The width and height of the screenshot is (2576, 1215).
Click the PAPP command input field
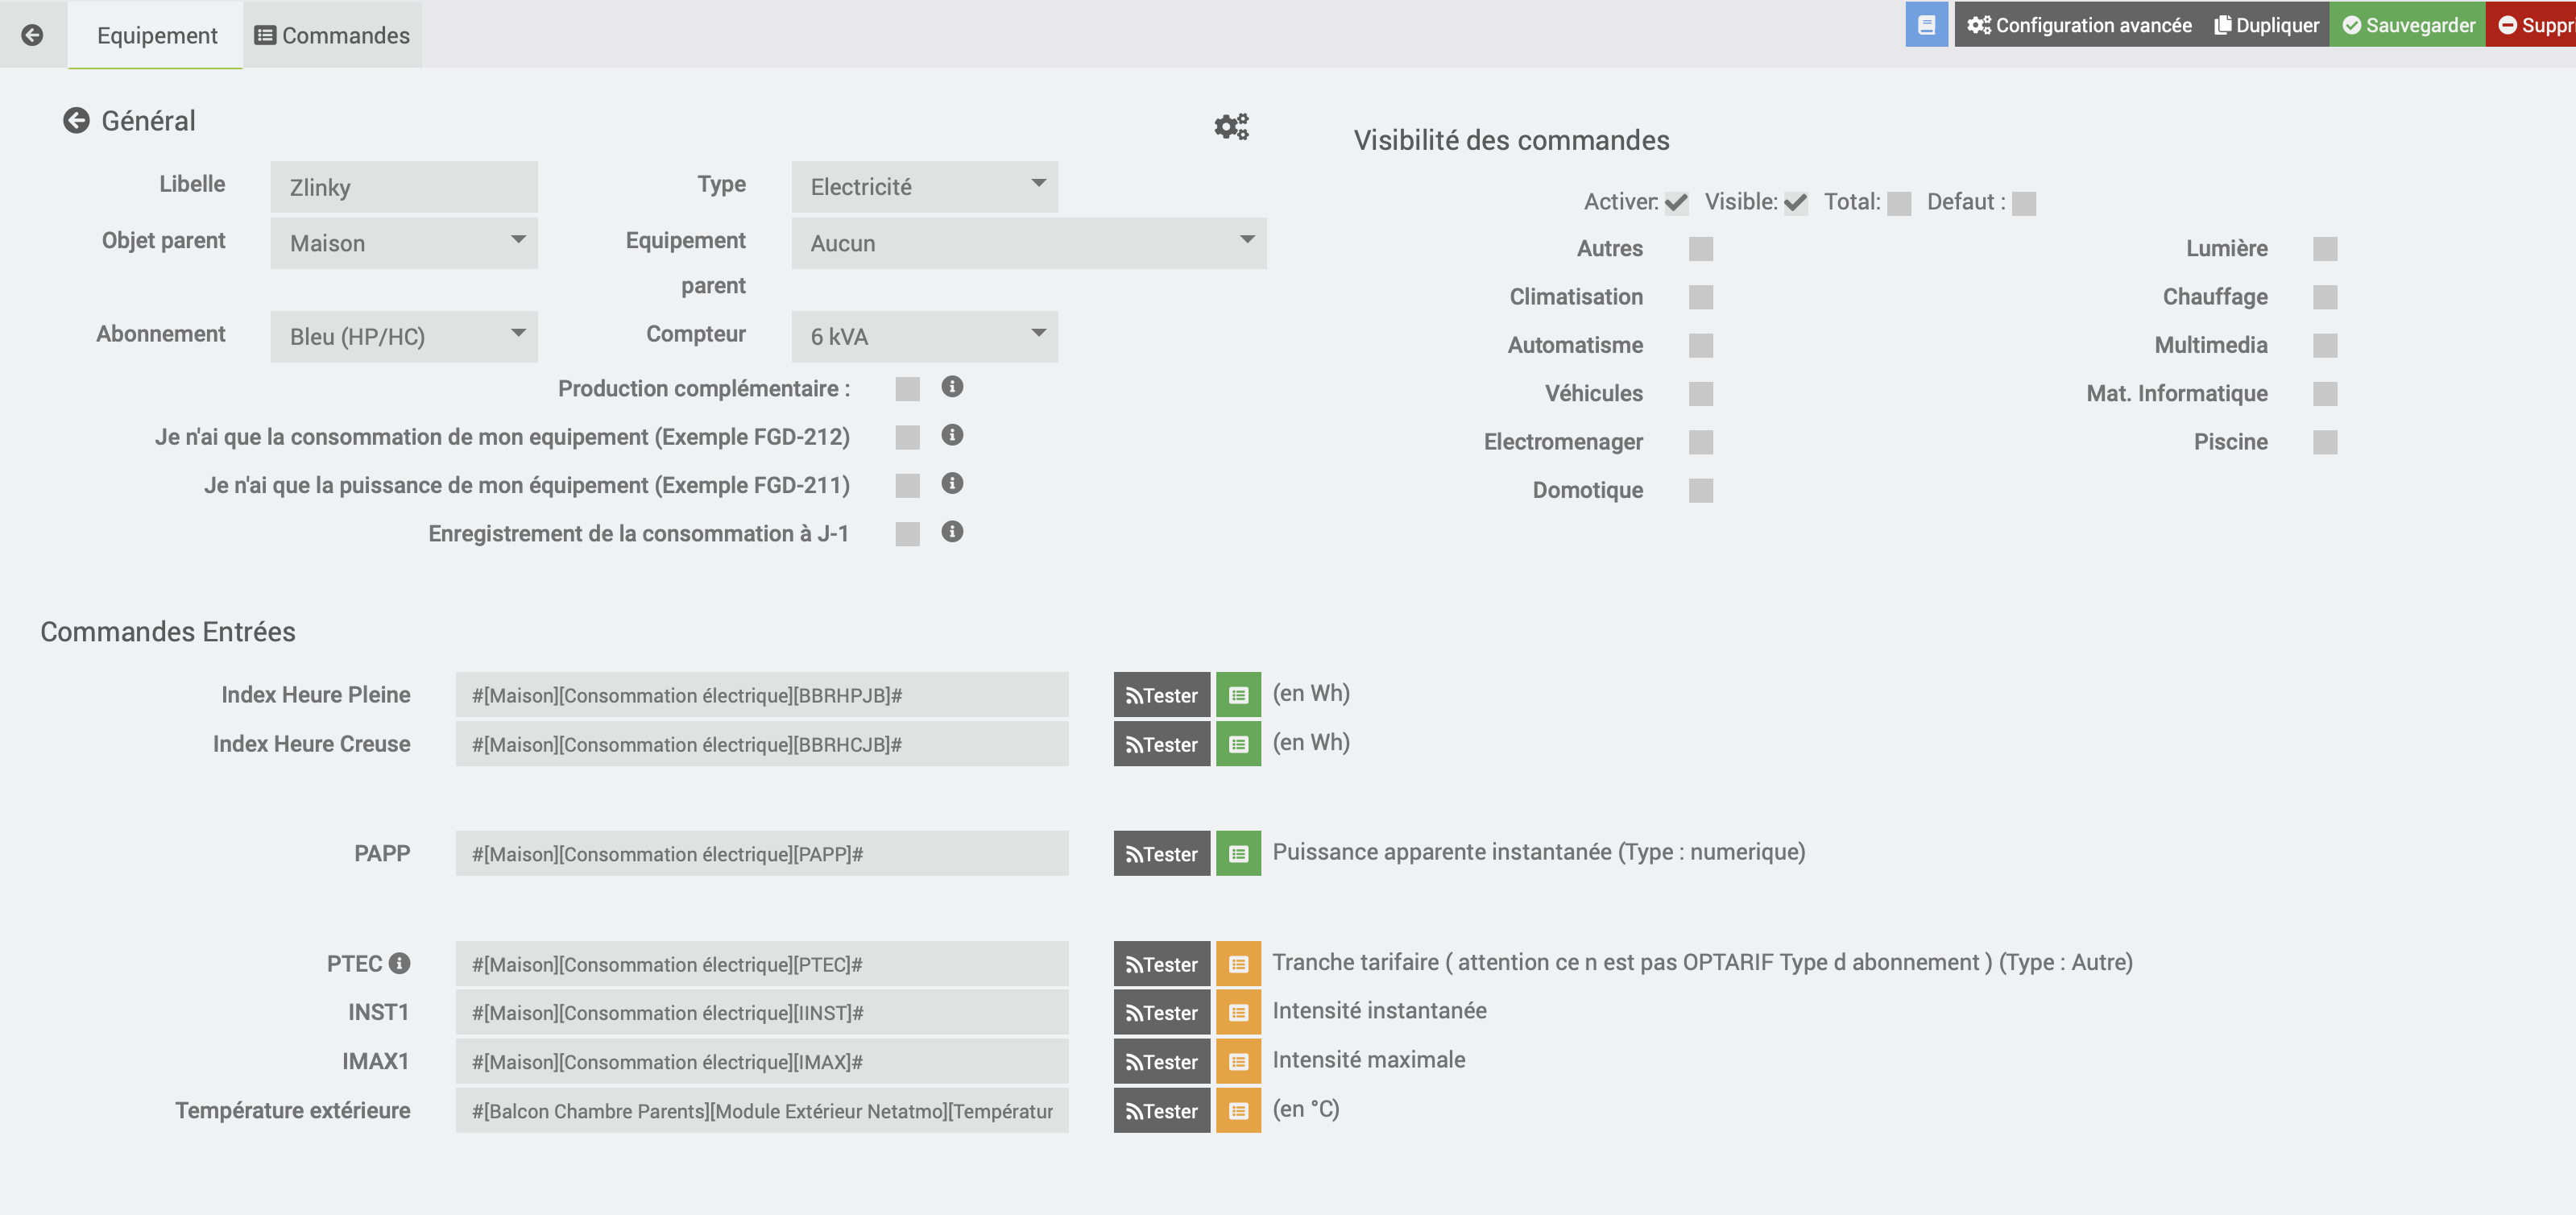(762, 854)
